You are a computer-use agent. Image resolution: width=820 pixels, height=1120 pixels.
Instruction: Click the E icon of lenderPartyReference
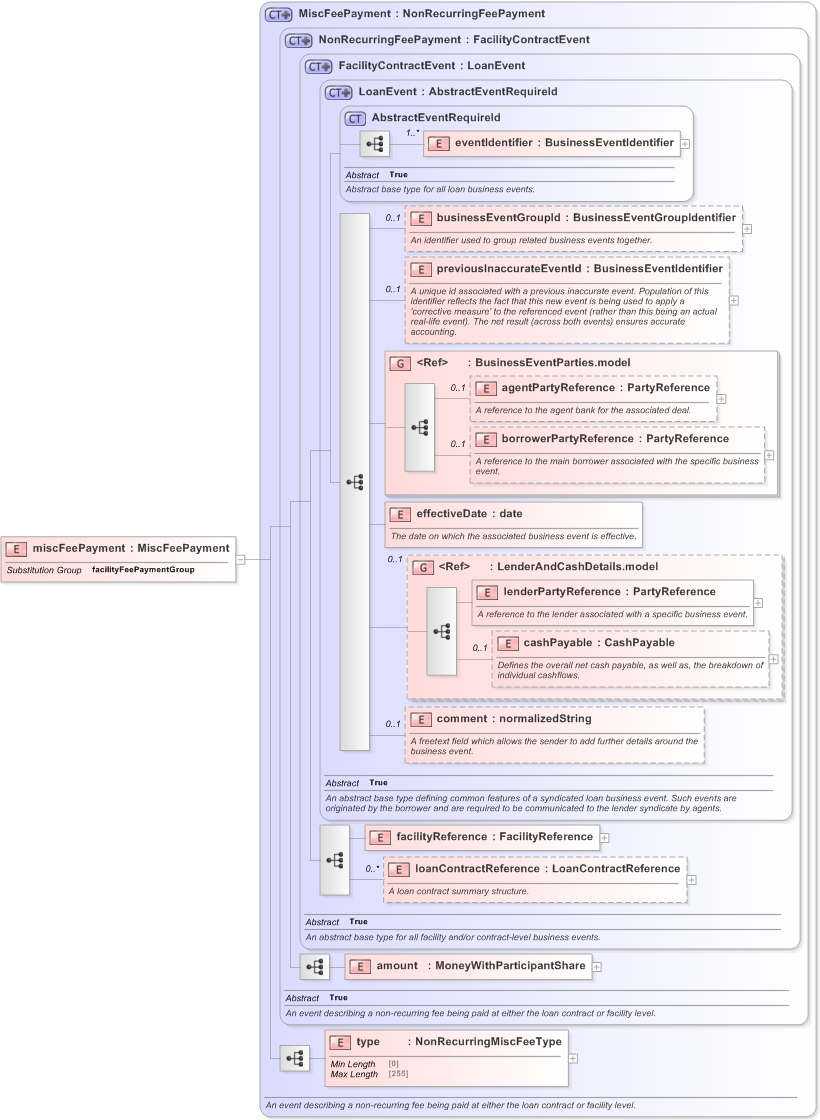(x=487, y=592)
